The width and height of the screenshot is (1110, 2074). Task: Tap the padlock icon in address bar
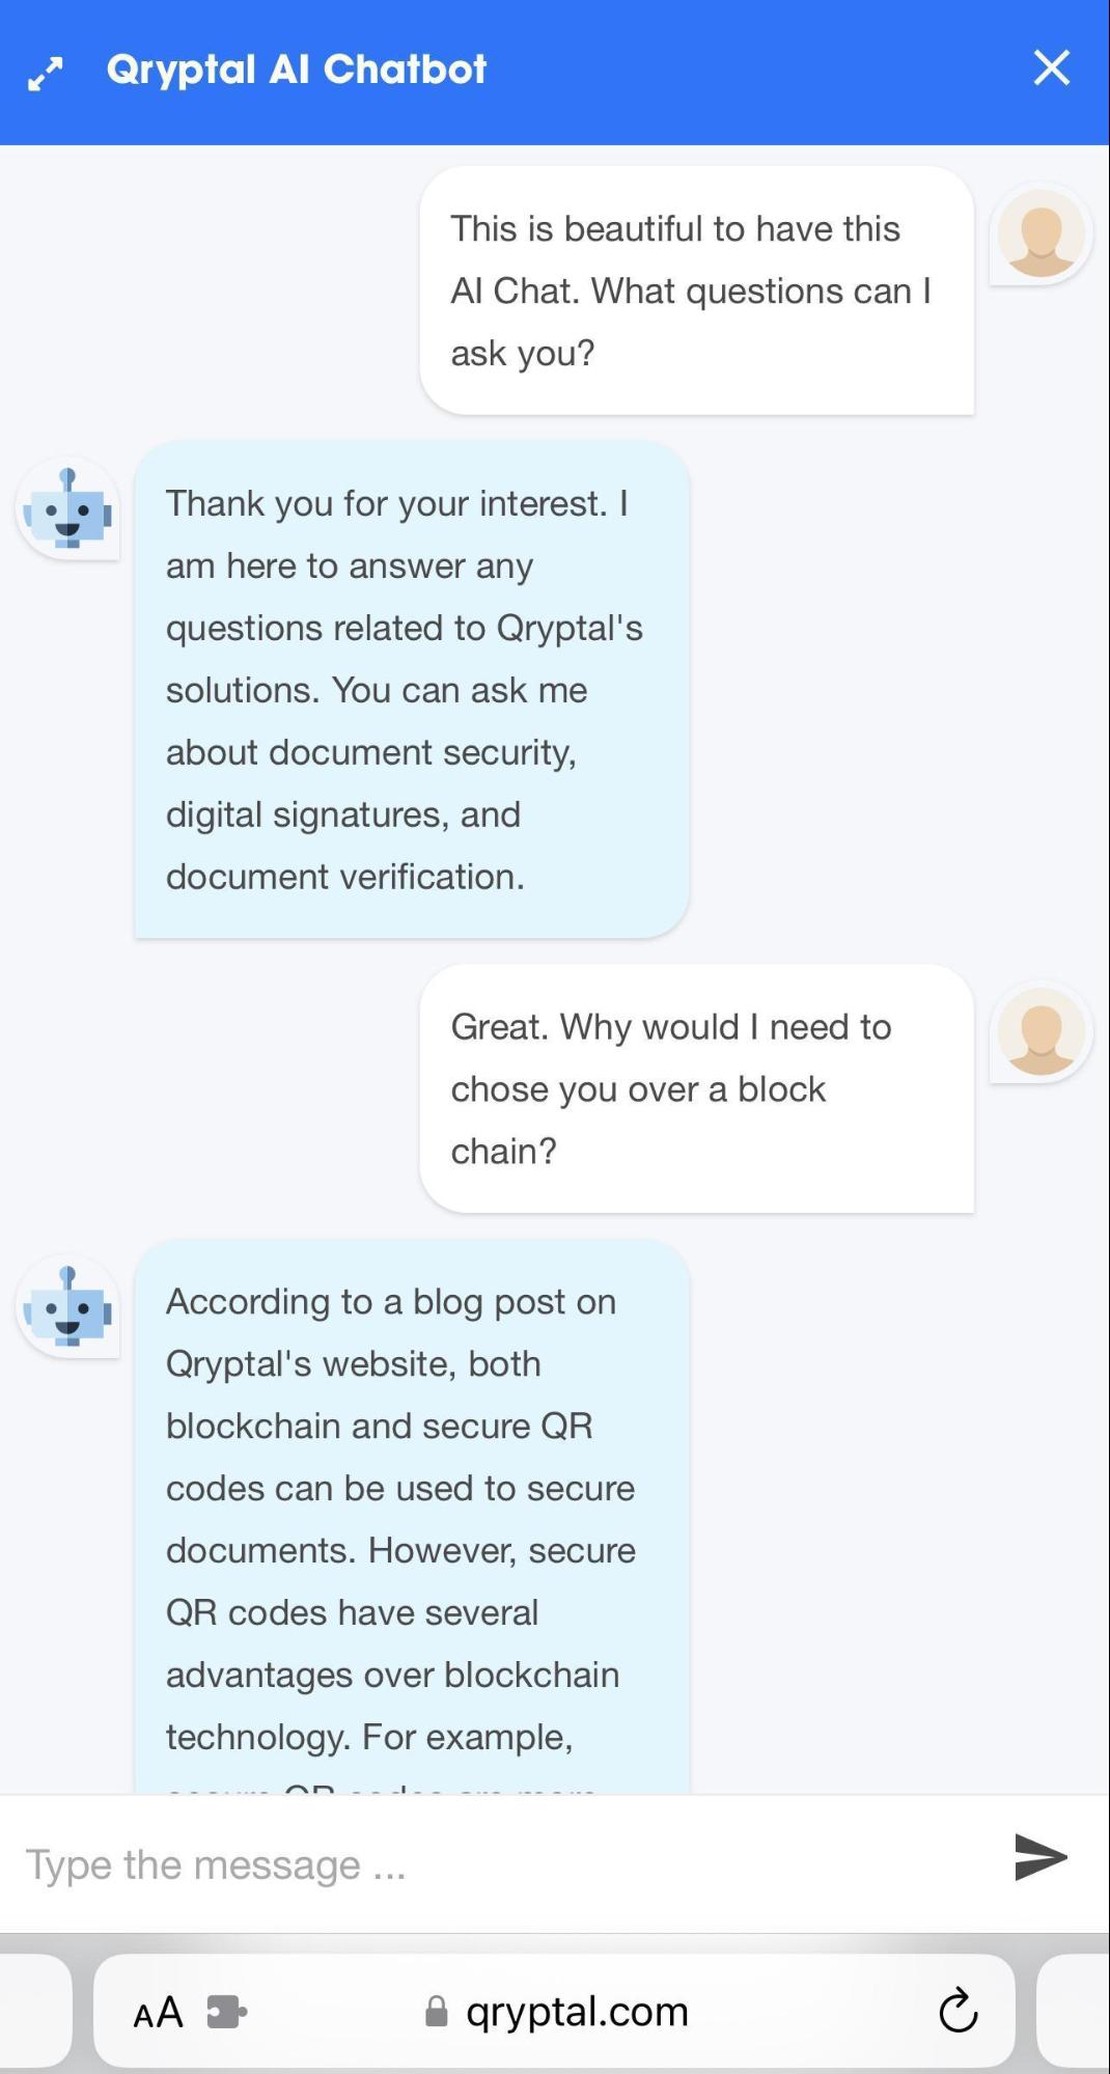(x=437, y=2011)
